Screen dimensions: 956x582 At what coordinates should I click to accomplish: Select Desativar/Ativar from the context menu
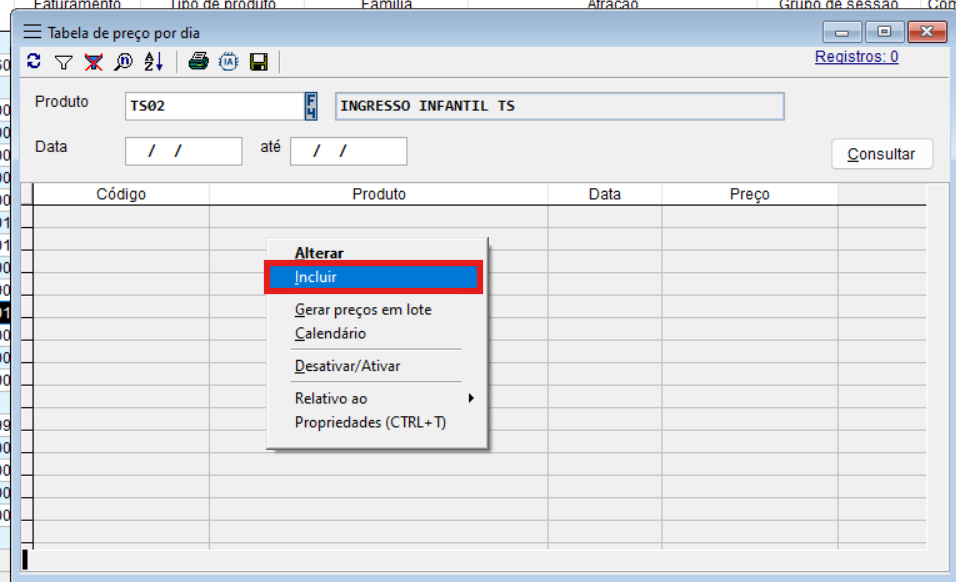[x=348, y=366]
